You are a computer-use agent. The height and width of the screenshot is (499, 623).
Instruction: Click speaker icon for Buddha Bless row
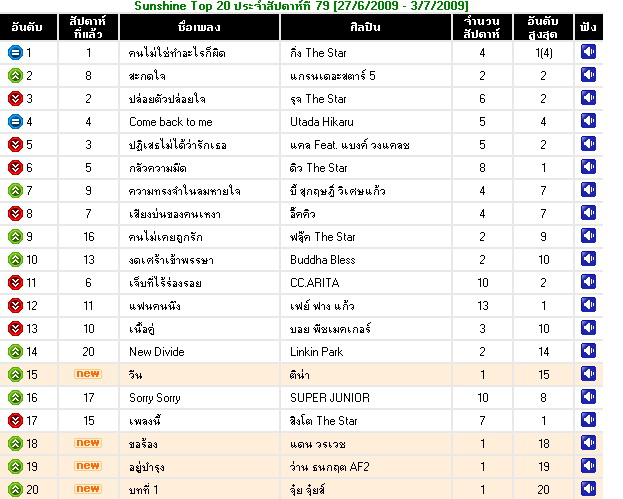tap(588, 259)
